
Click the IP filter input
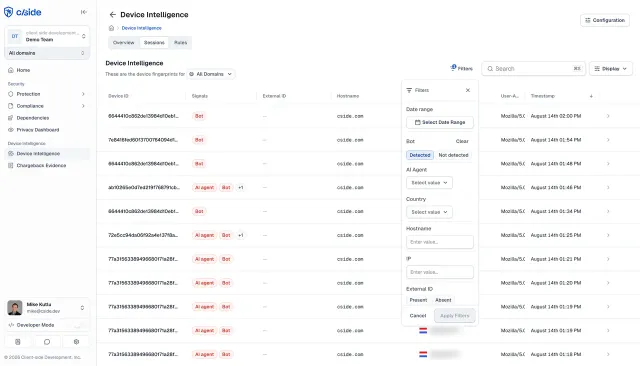(x=440, y=272)
